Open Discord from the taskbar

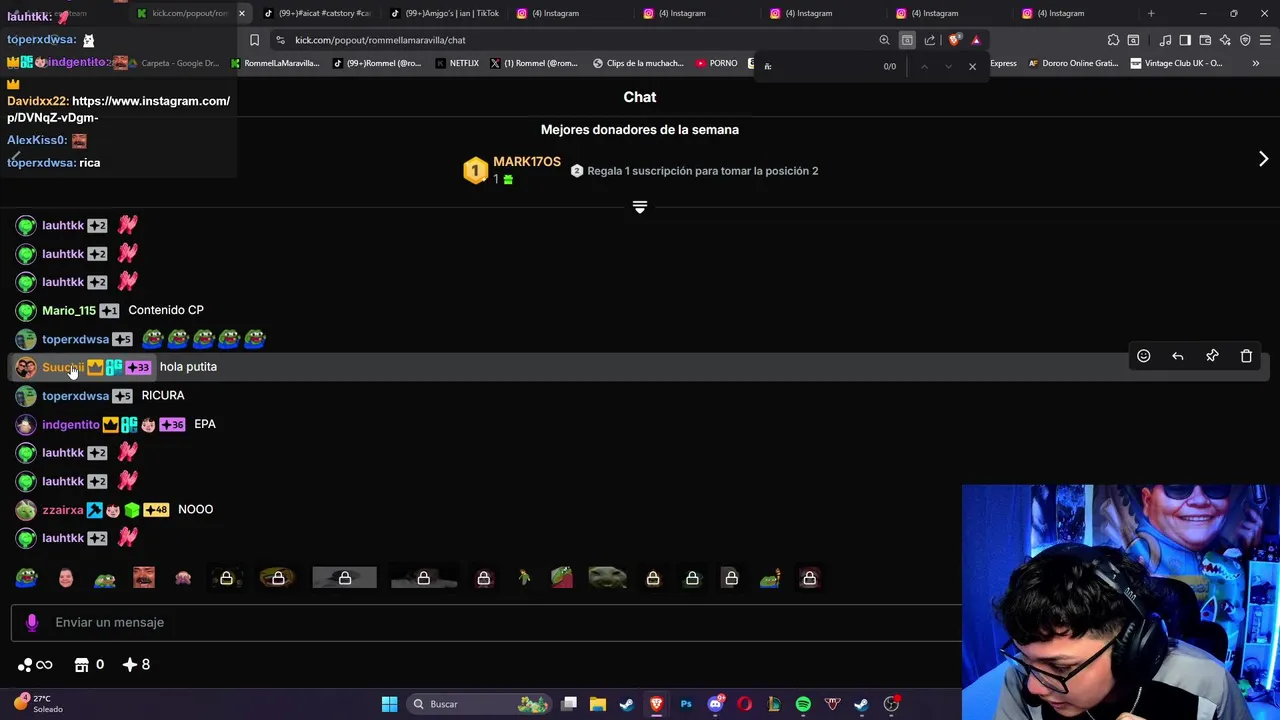click(x=715, y=704)
